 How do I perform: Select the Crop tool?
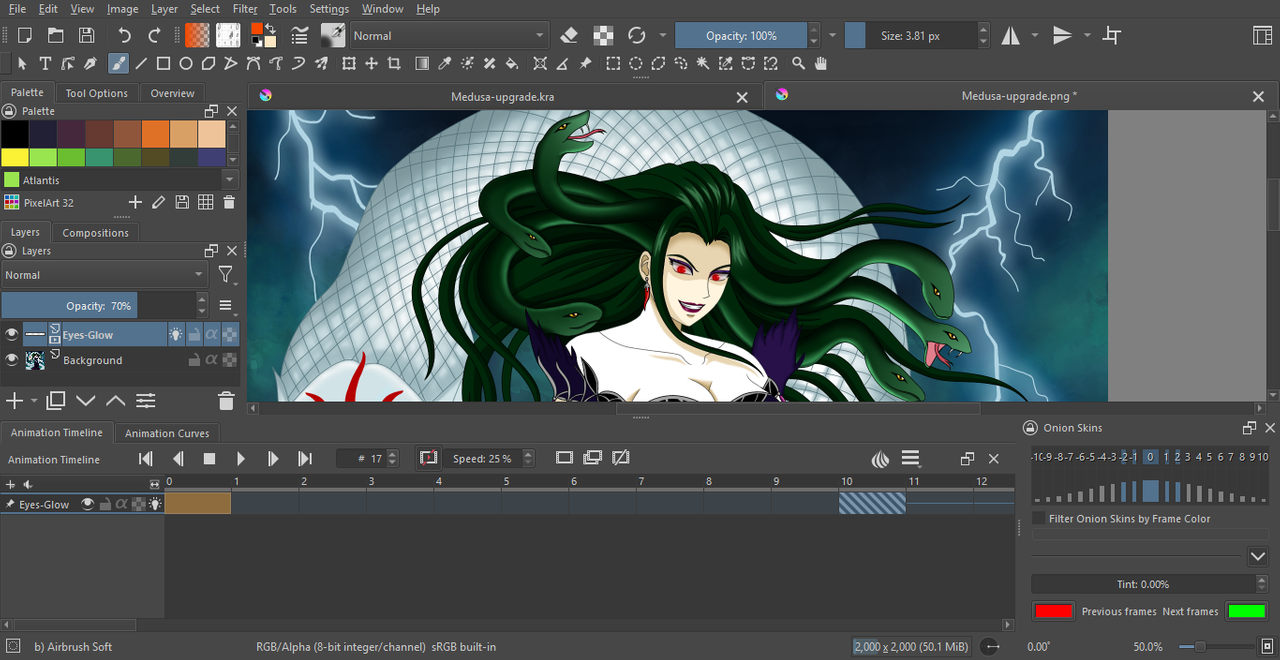(394, 63)
